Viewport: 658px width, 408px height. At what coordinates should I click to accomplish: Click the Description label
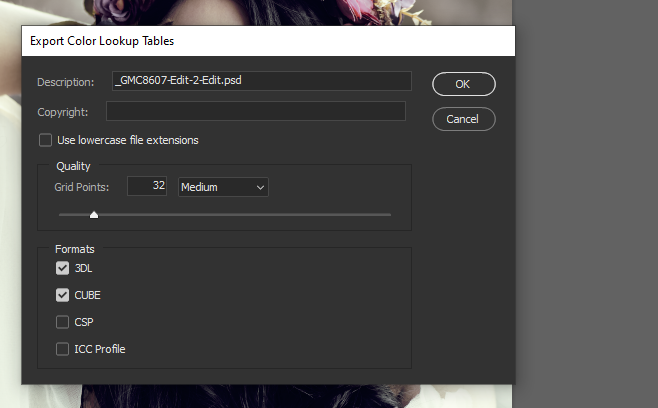pyautogui.click(x=66, y=82)
